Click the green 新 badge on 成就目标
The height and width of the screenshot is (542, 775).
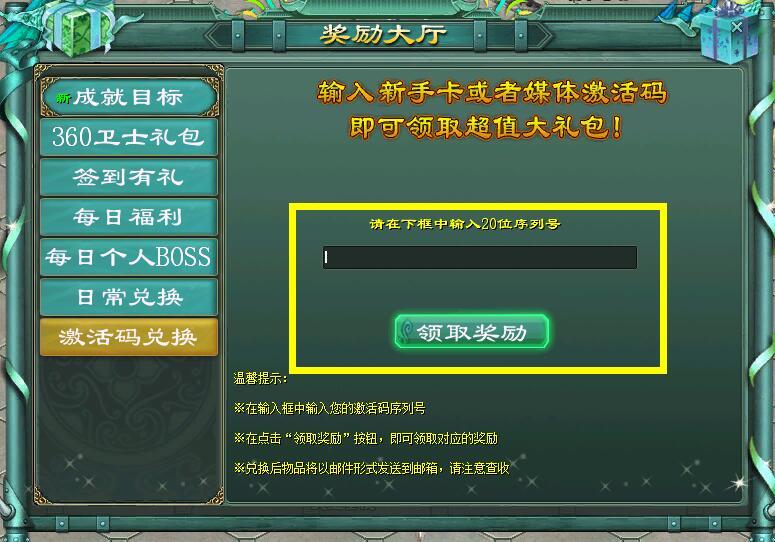63,98
